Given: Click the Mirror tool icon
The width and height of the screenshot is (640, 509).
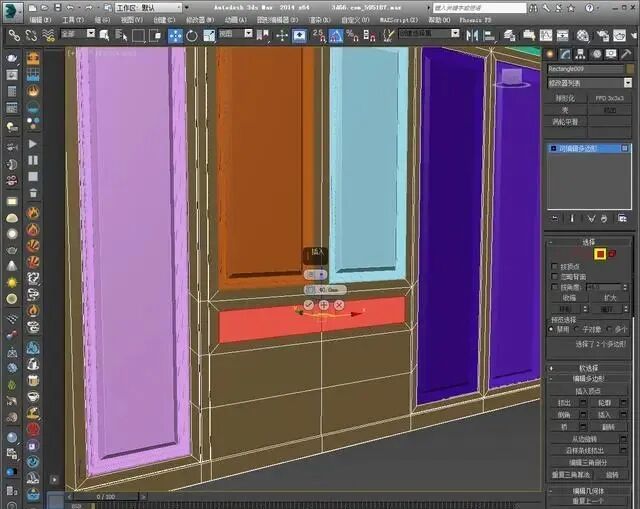Looking at the screenshot, I should [472, 36].
